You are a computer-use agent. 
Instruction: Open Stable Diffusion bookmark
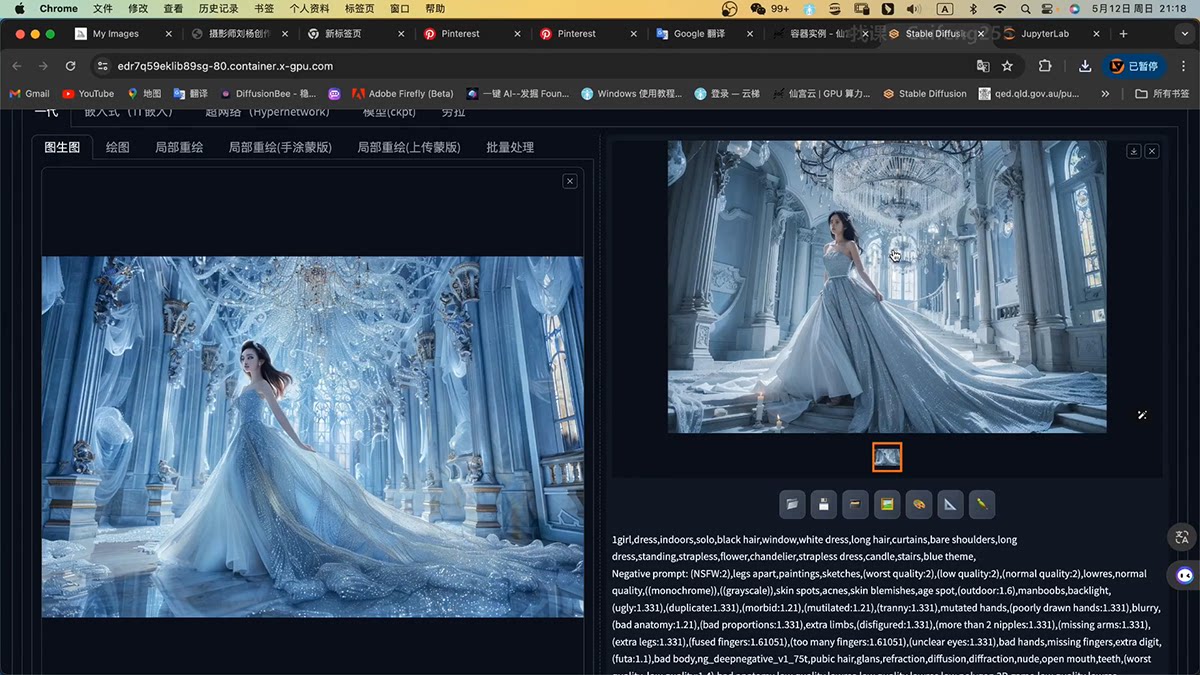pos(925,94)
